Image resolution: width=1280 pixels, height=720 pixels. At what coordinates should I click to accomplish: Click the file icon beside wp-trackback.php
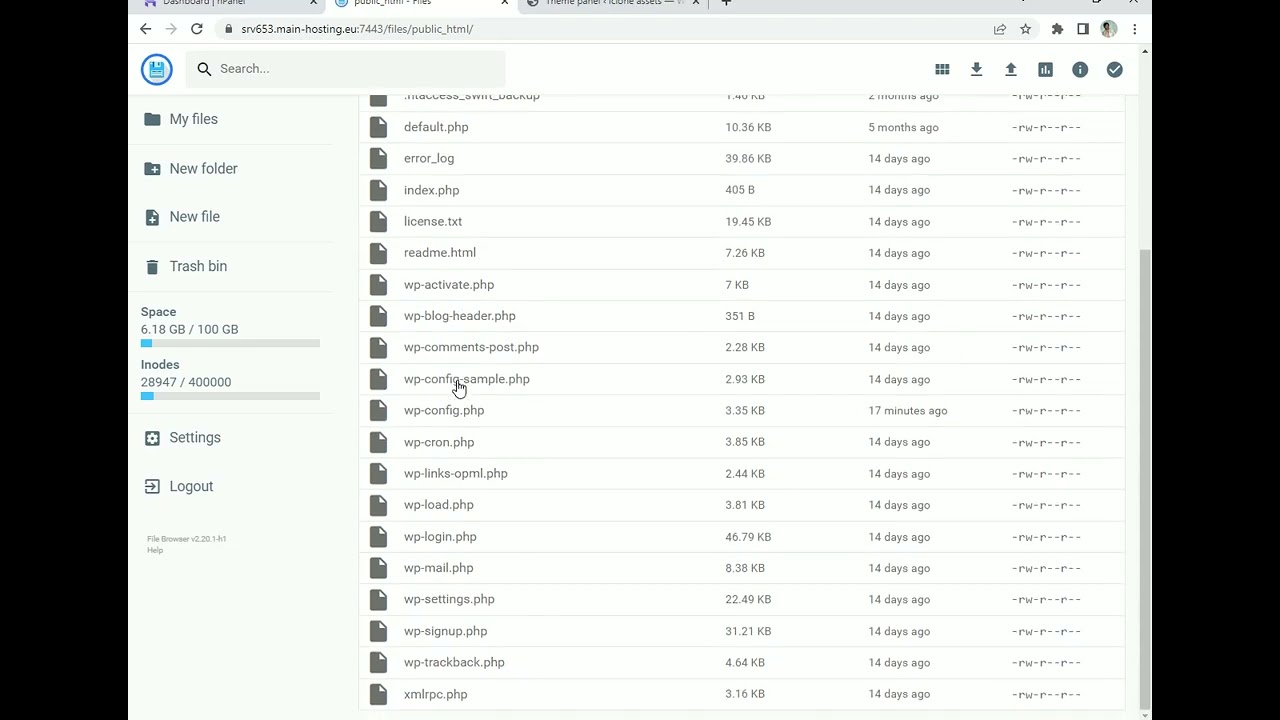coord(378,662)
